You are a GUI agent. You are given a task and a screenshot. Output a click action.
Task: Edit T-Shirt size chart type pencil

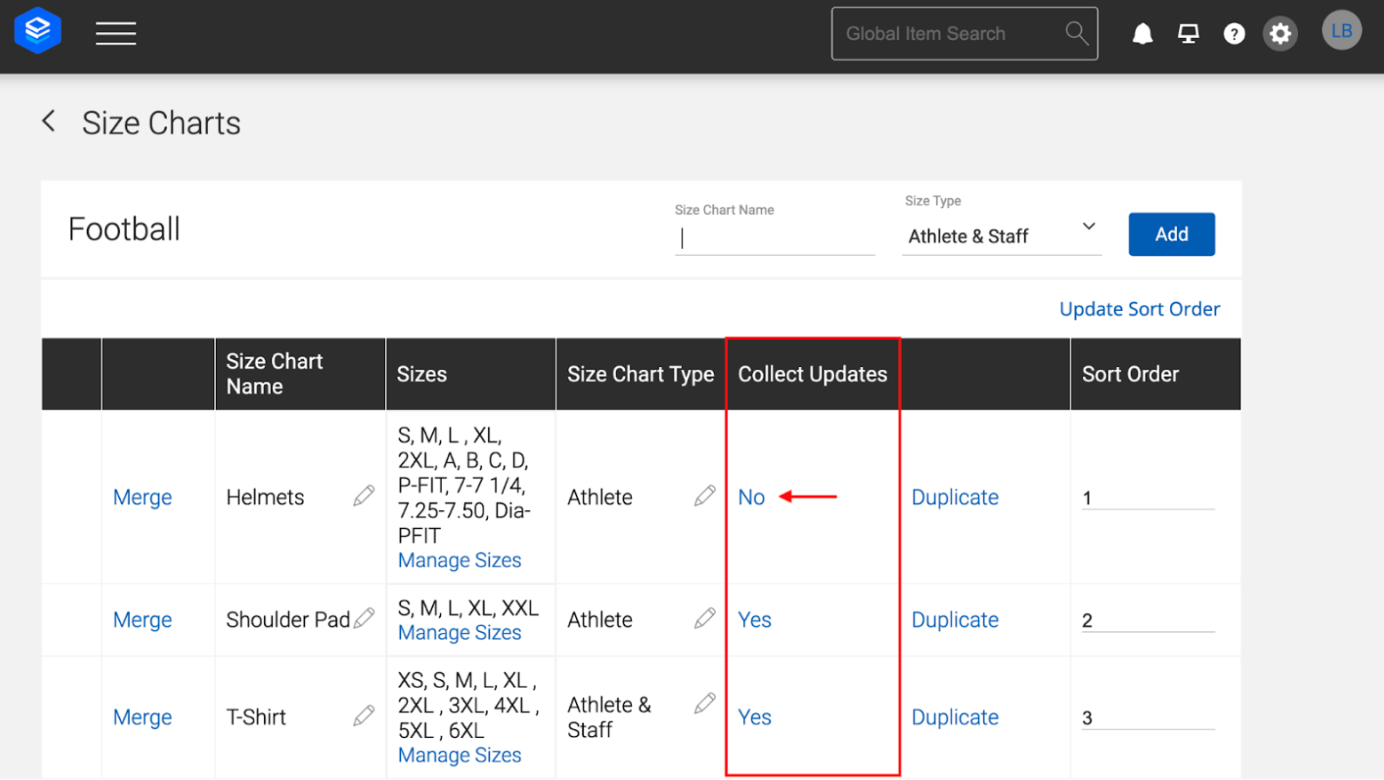click(705, 703)
